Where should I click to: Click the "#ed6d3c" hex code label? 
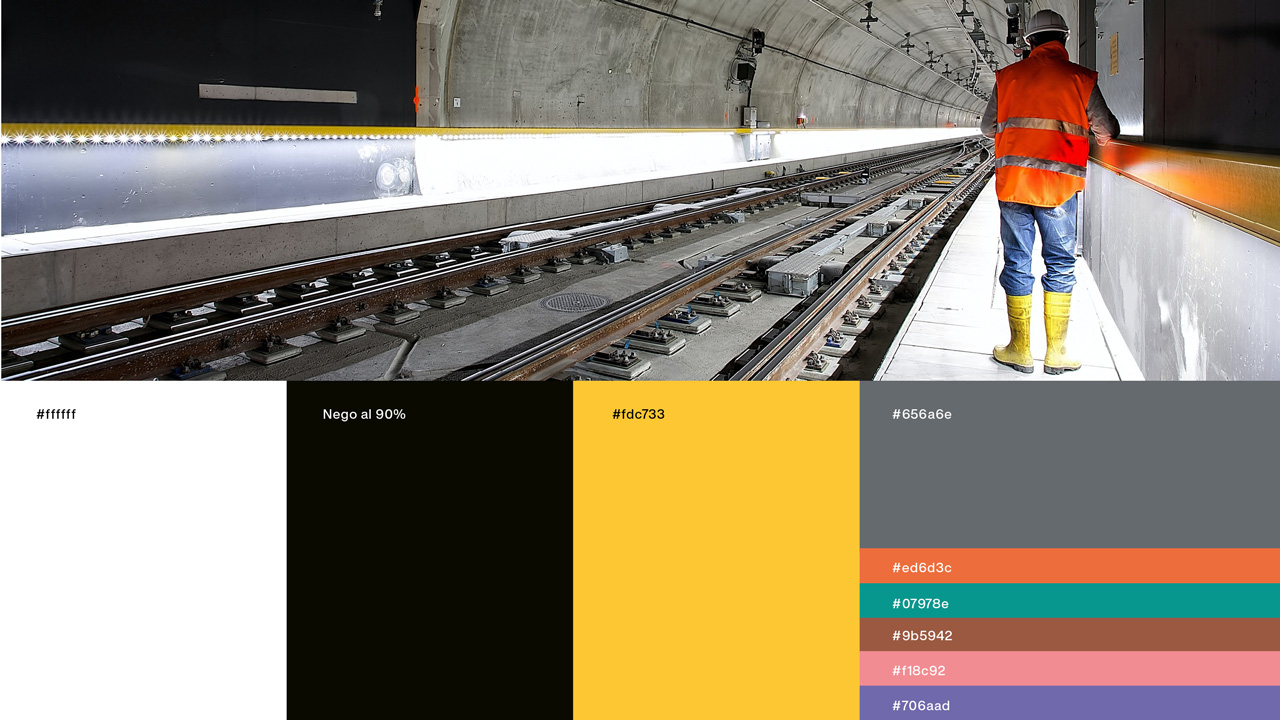click(921, 568)
